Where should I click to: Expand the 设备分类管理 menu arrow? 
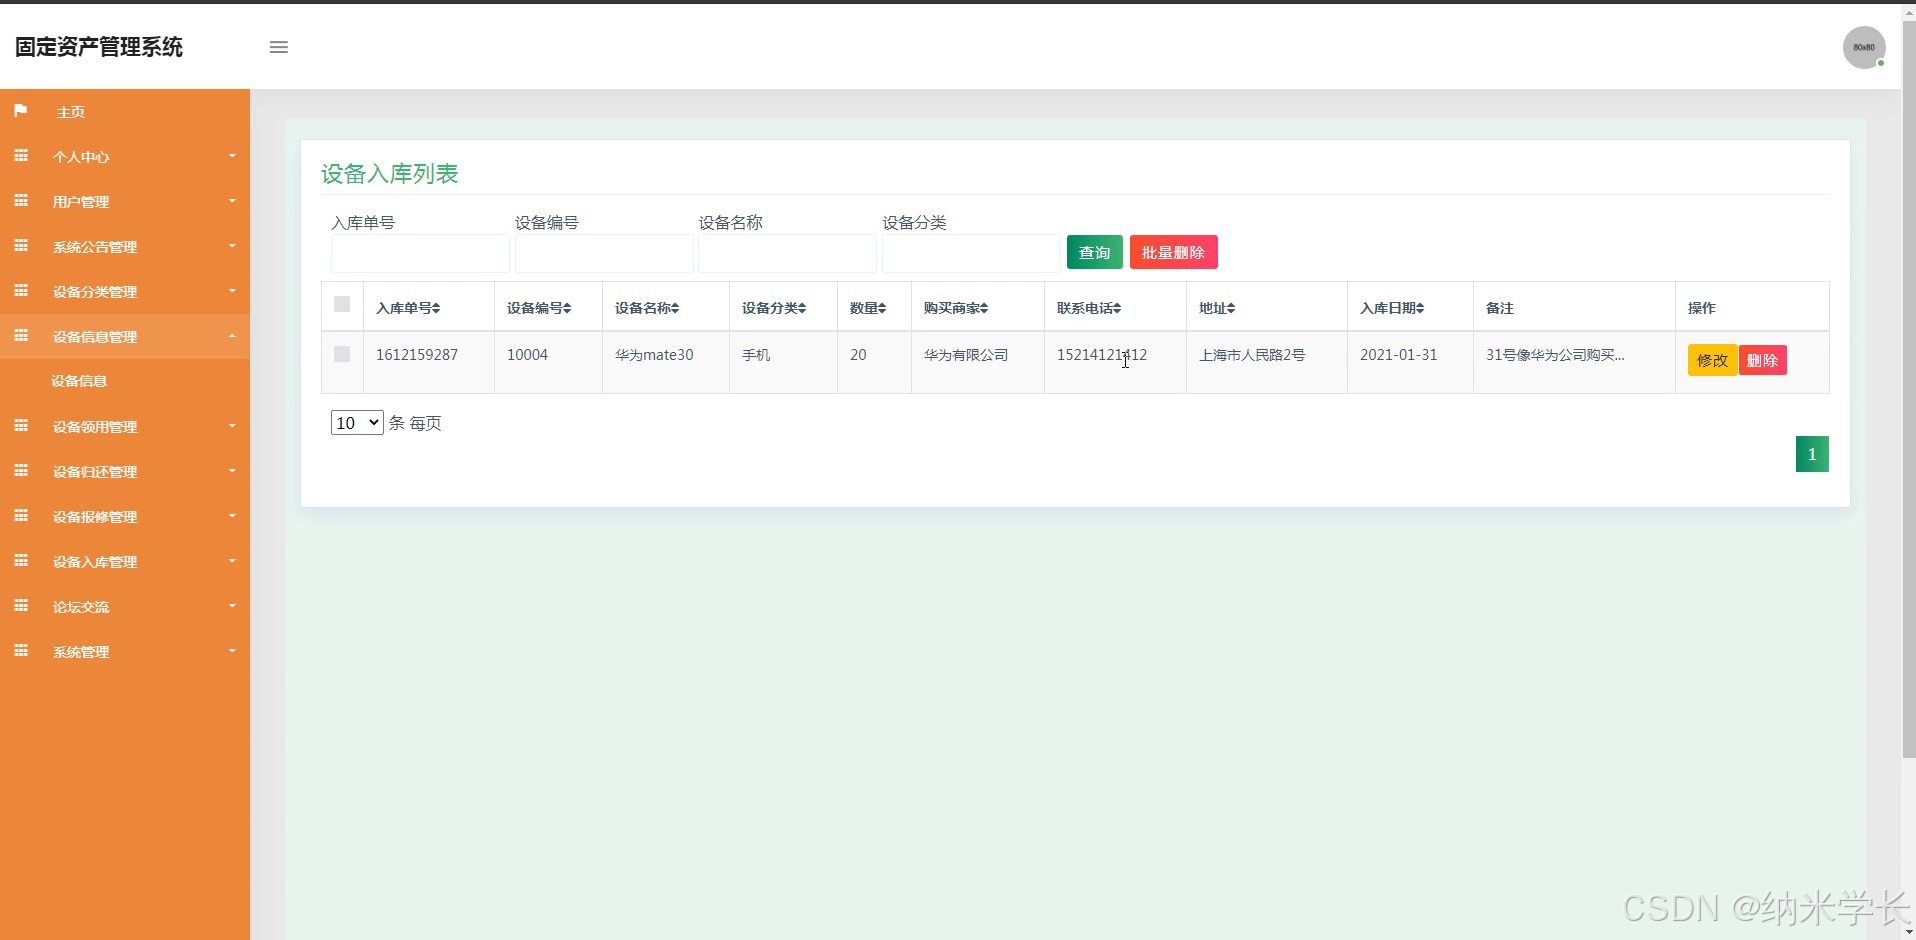[x=232, y=291]
